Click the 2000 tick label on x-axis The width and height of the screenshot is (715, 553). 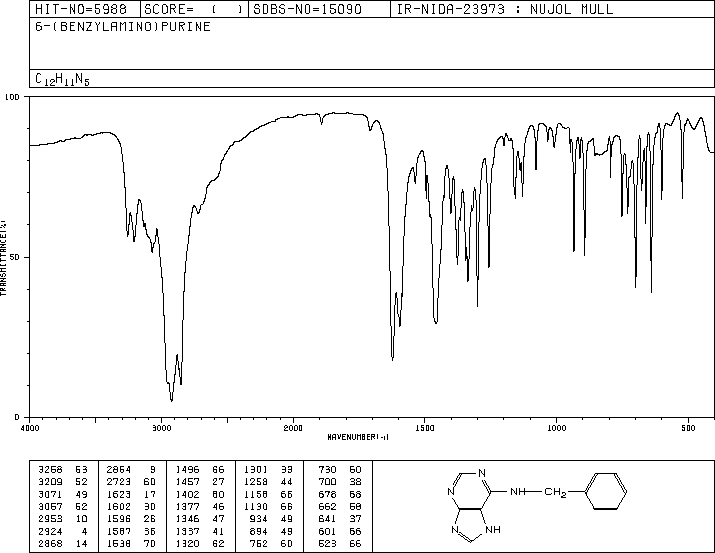click(293, 428)
